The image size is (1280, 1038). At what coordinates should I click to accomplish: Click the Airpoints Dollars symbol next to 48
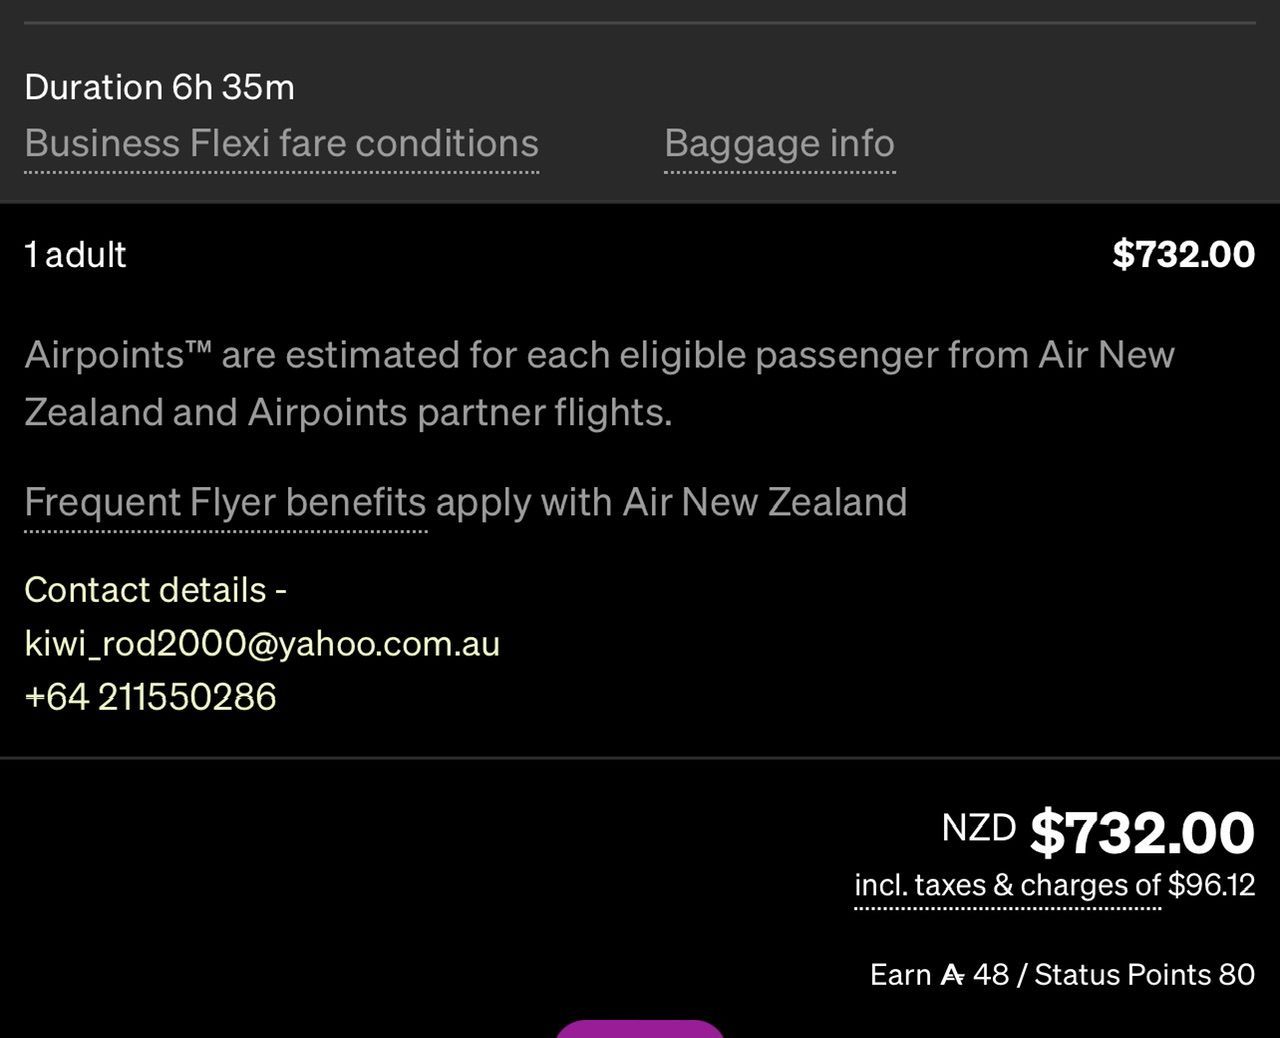pos(952,975)
